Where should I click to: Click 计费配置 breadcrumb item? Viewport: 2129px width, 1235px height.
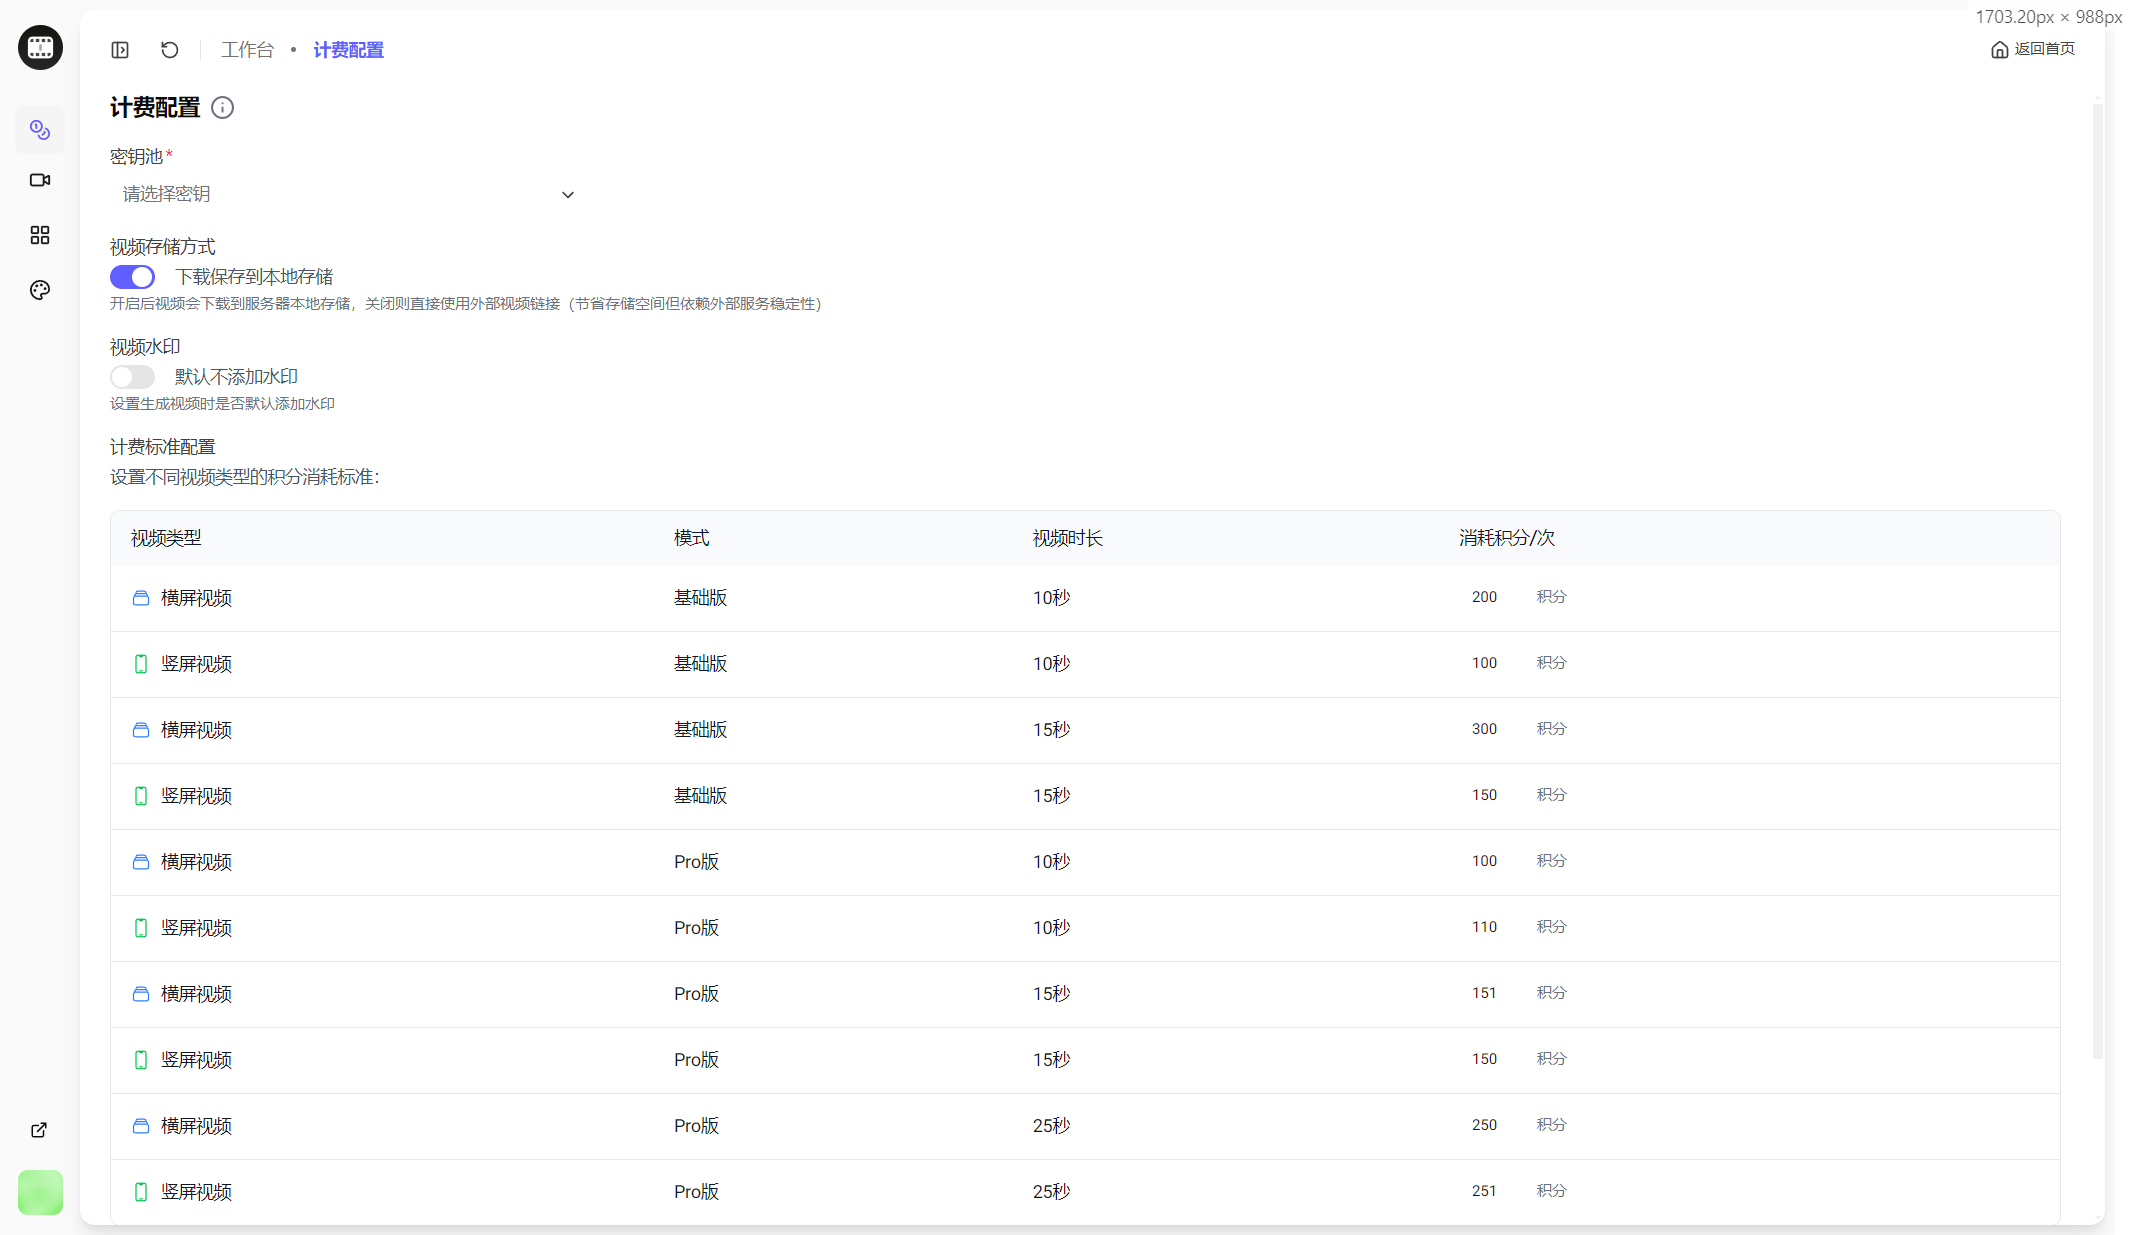348,50
